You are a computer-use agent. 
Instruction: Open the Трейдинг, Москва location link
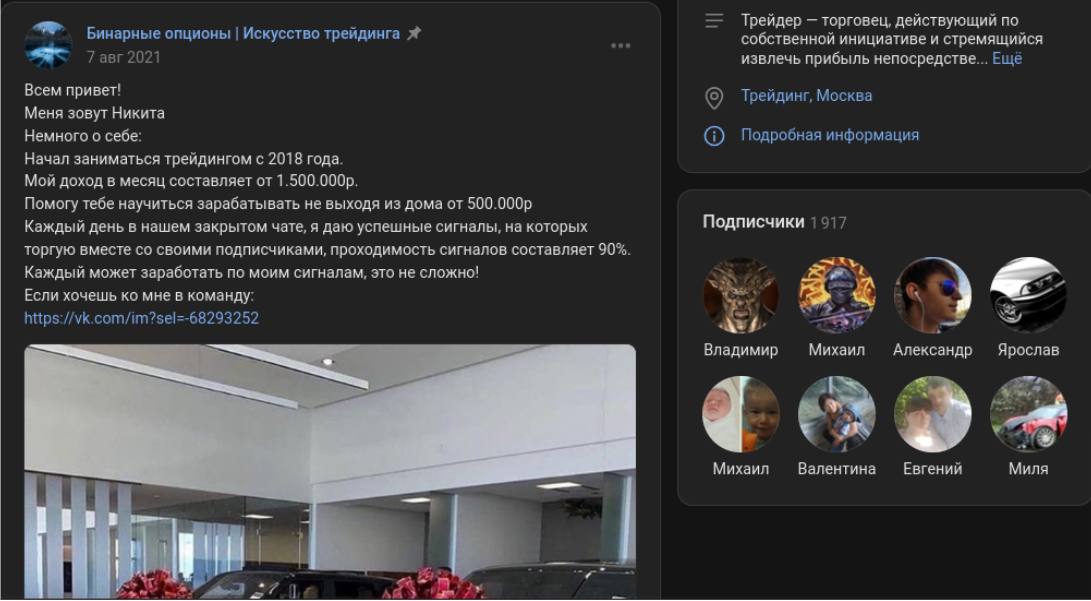806,96
